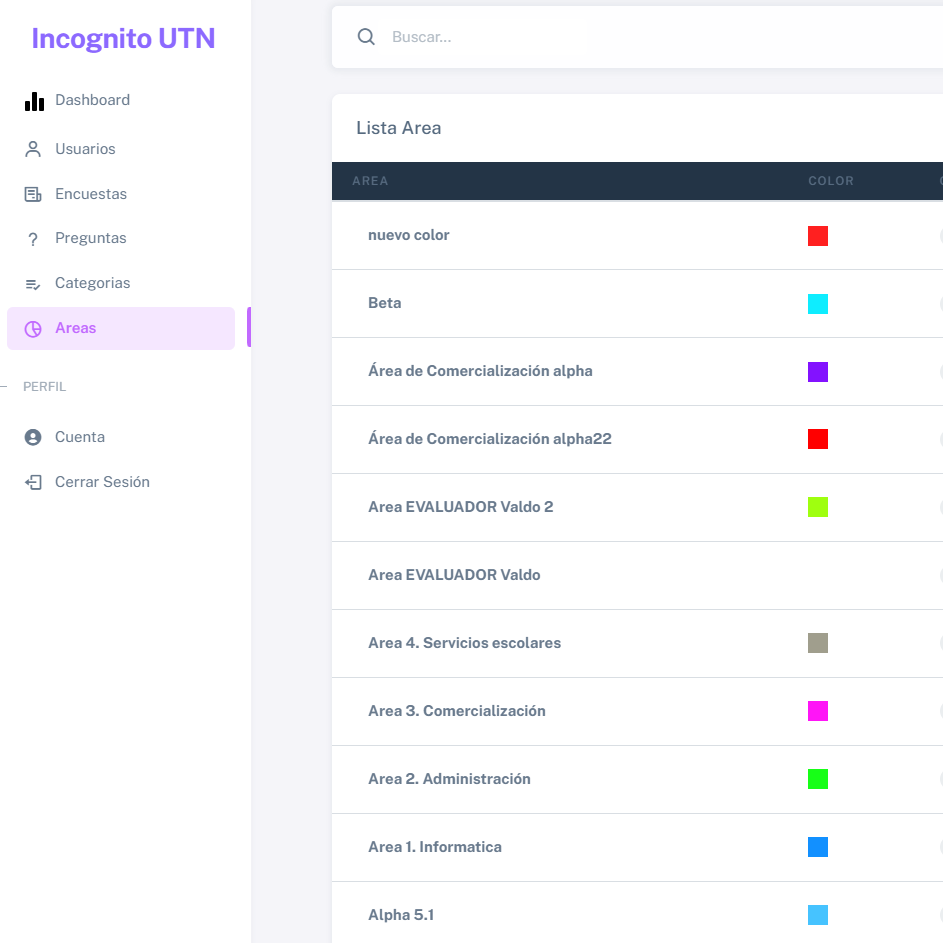Click the cyan swatch in Beta row
The image size is (943, 943).
click(x=818, y=304)
